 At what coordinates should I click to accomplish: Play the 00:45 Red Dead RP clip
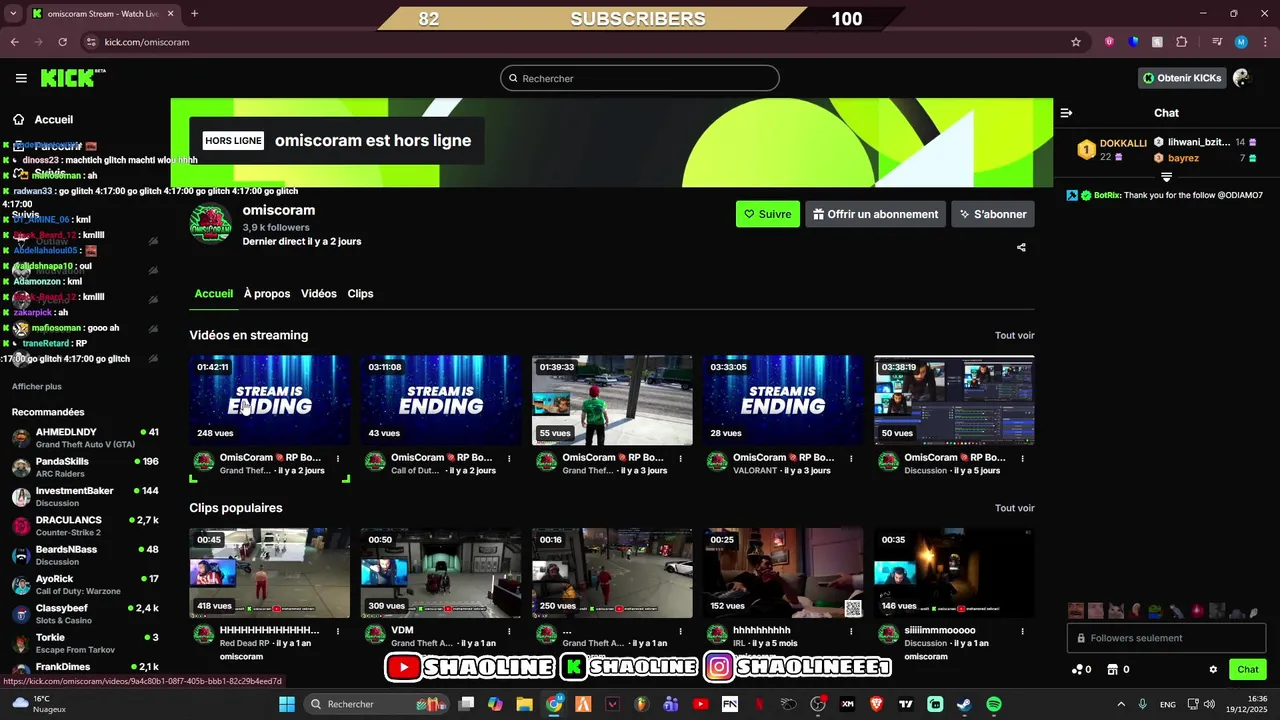click(x=270, y=573)
